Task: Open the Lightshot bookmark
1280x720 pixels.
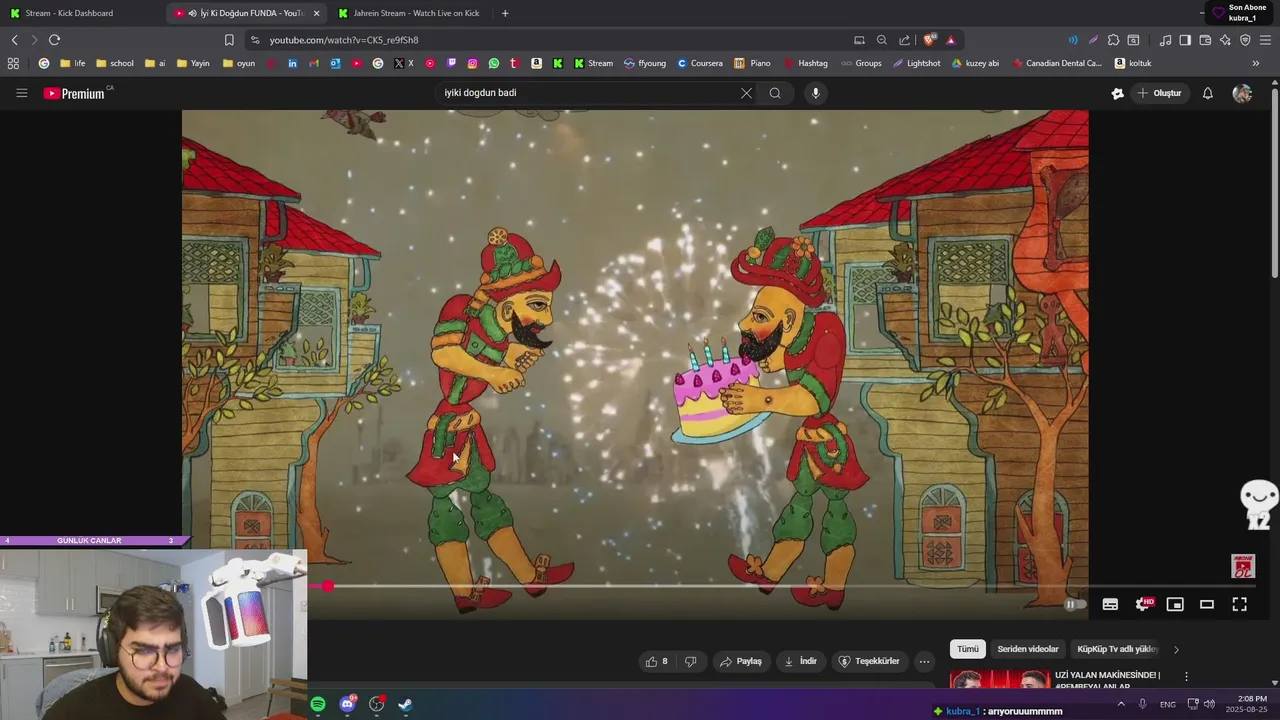Action: pyautogui.click(x=918, y=63)
